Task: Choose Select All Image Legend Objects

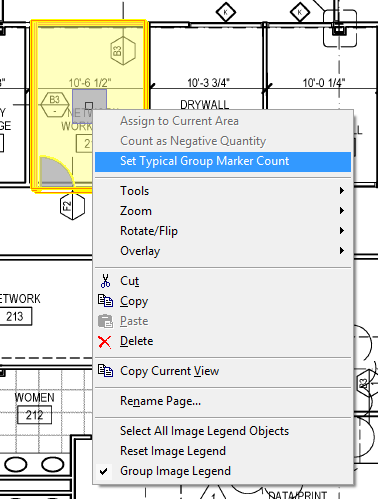Action: [223, 431]
